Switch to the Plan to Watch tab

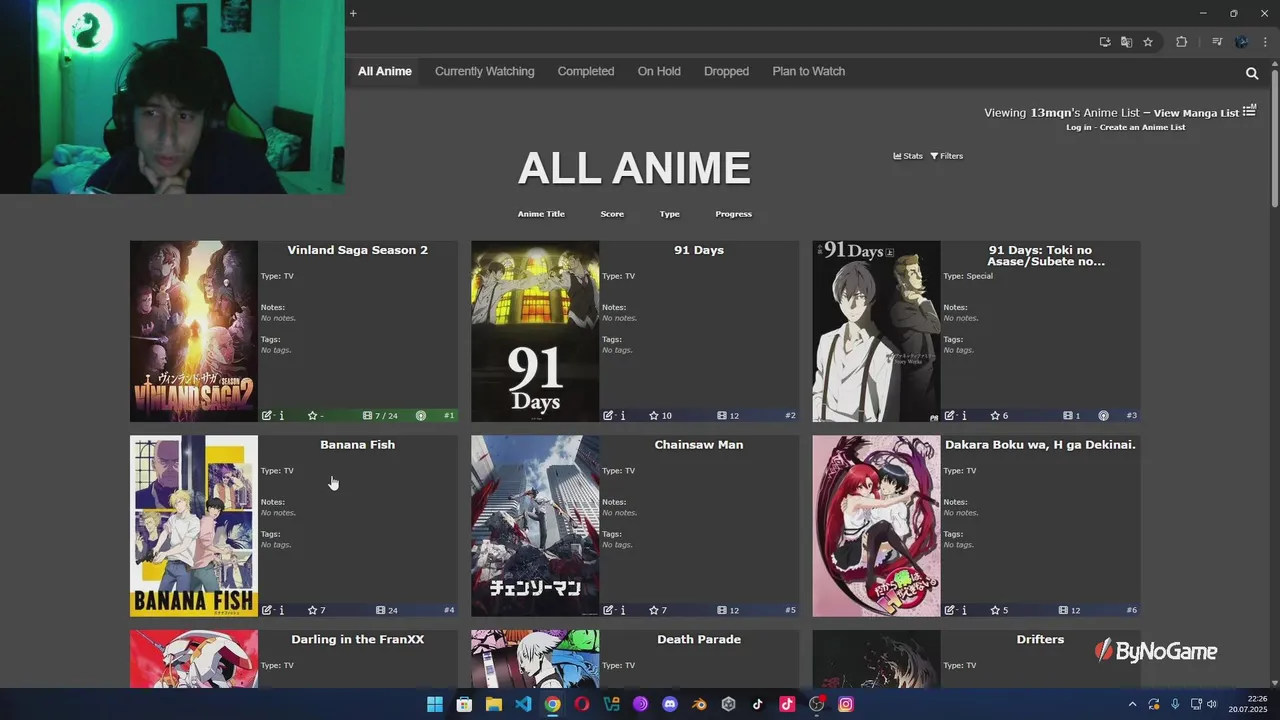point(809,71)
